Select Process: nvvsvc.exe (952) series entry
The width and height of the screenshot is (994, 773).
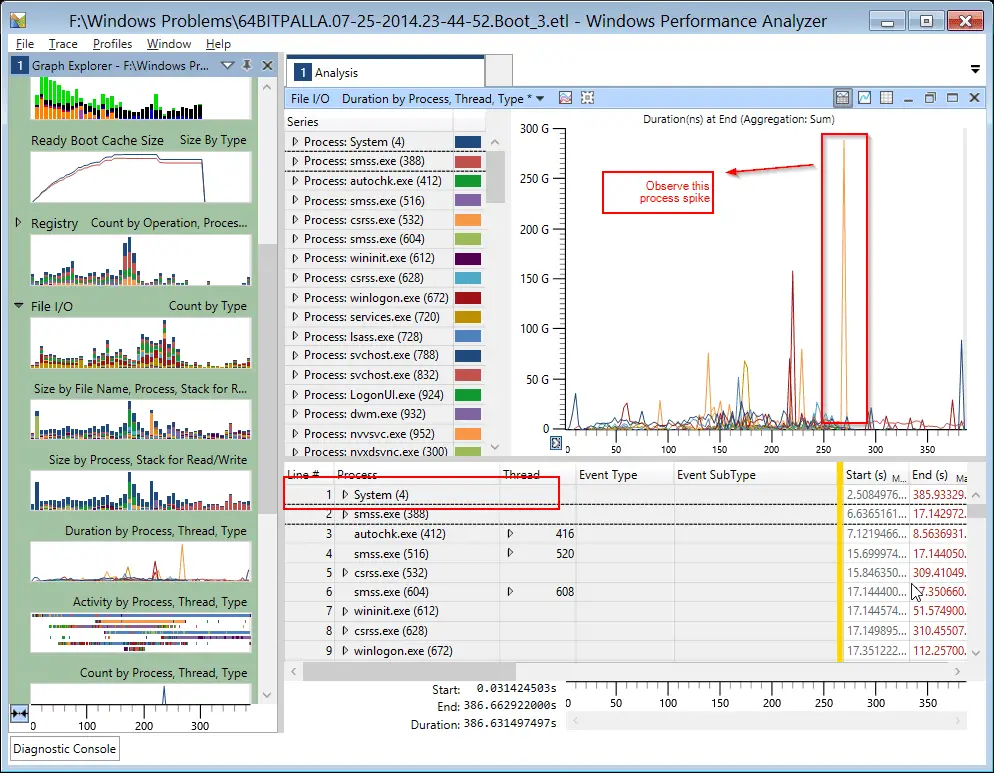369,434
